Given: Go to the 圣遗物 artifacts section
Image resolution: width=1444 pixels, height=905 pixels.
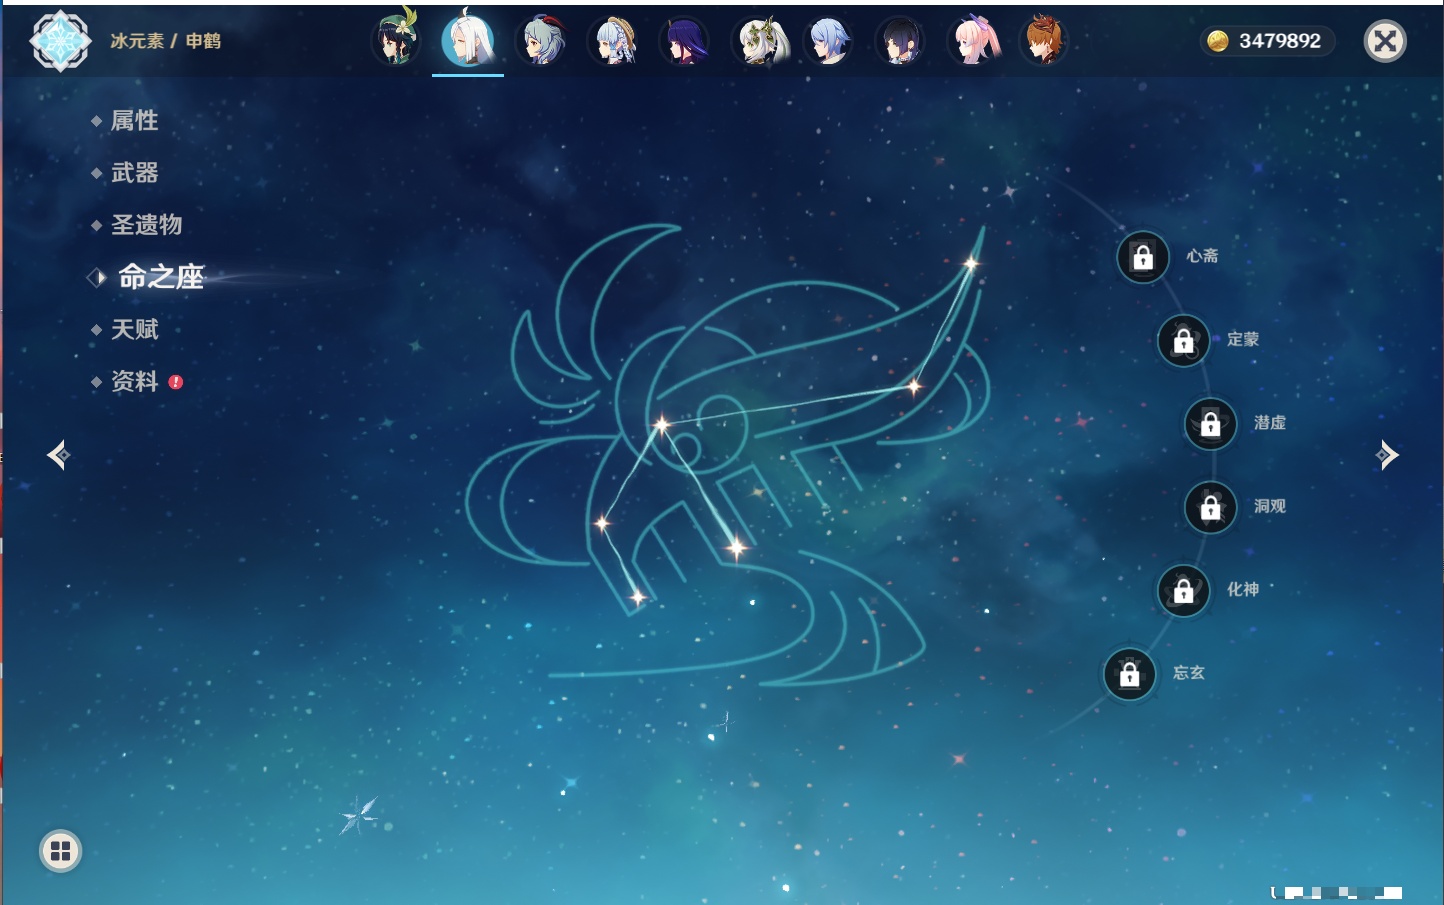Looking at the screenshot, I should (x=146, y=225).
